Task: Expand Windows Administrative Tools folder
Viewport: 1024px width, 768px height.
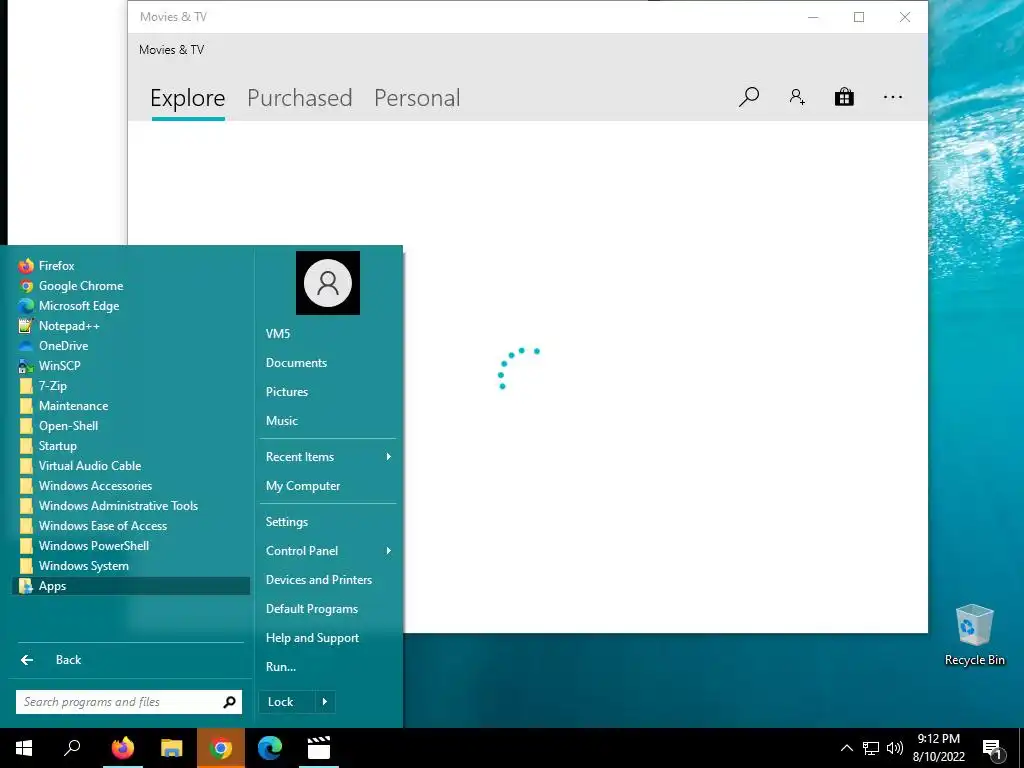Action: (131, 506)
